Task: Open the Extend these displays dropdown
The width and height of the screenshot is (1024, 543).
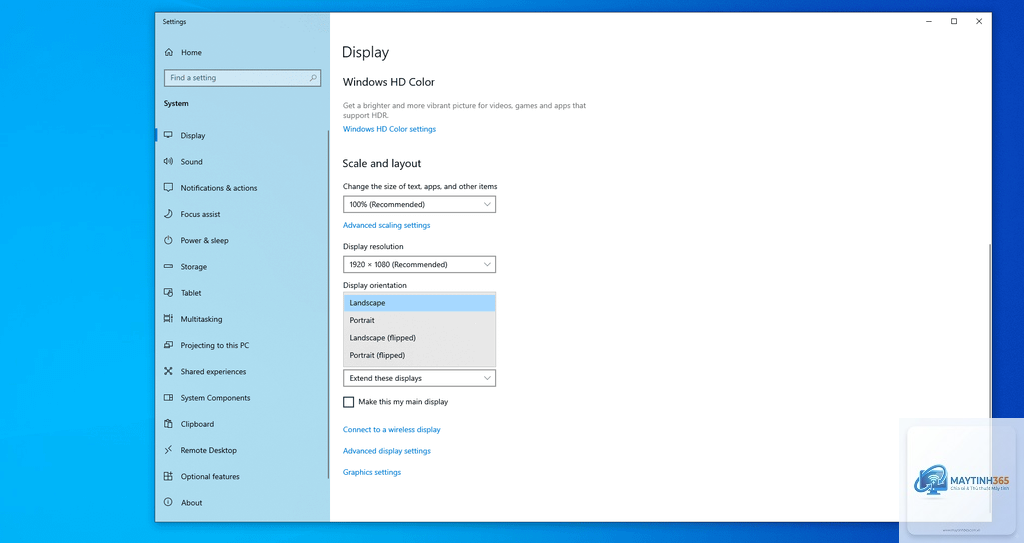Action: tap(419, 378)
